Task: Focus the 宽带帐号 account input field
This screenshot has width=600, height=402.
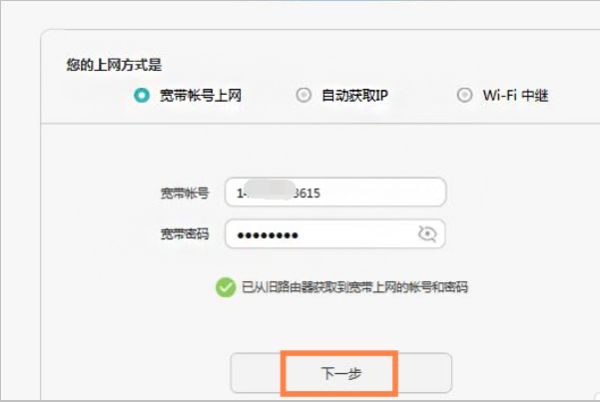Action: click(x=336, y=192)
